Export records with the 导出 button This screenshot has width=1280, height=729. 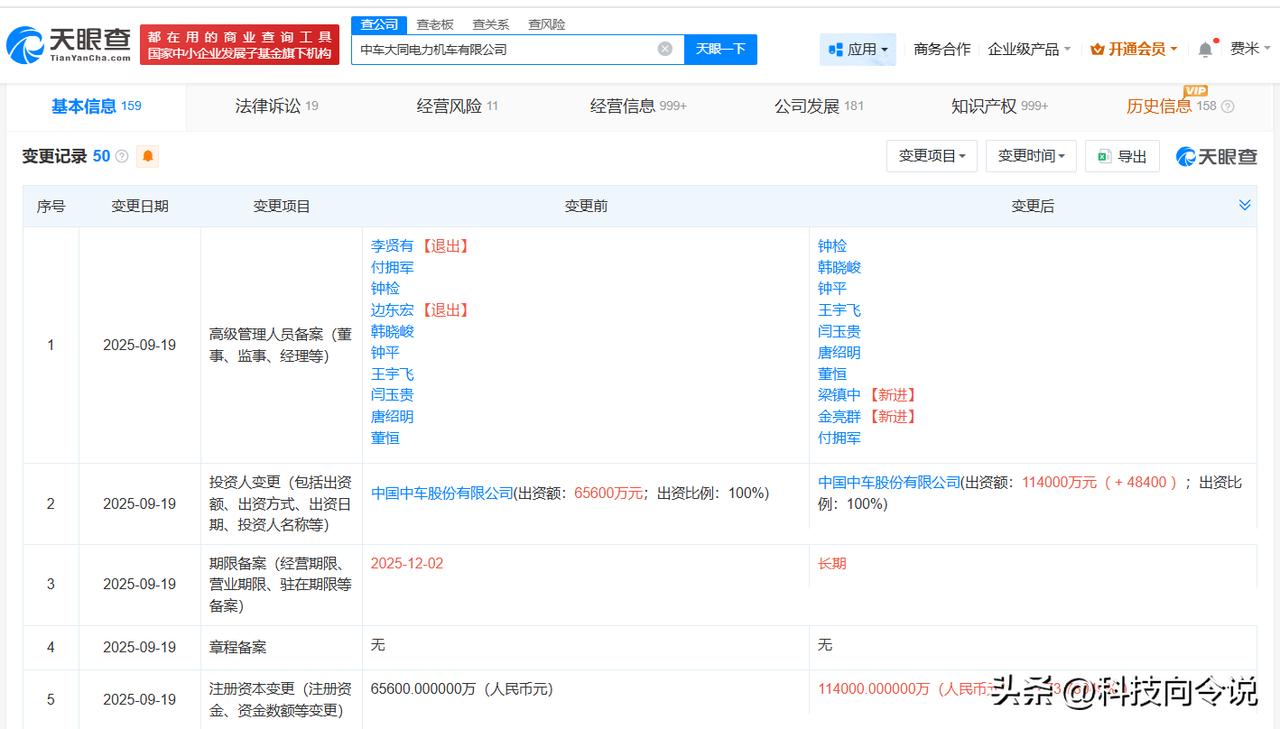tap(1122, 156)
